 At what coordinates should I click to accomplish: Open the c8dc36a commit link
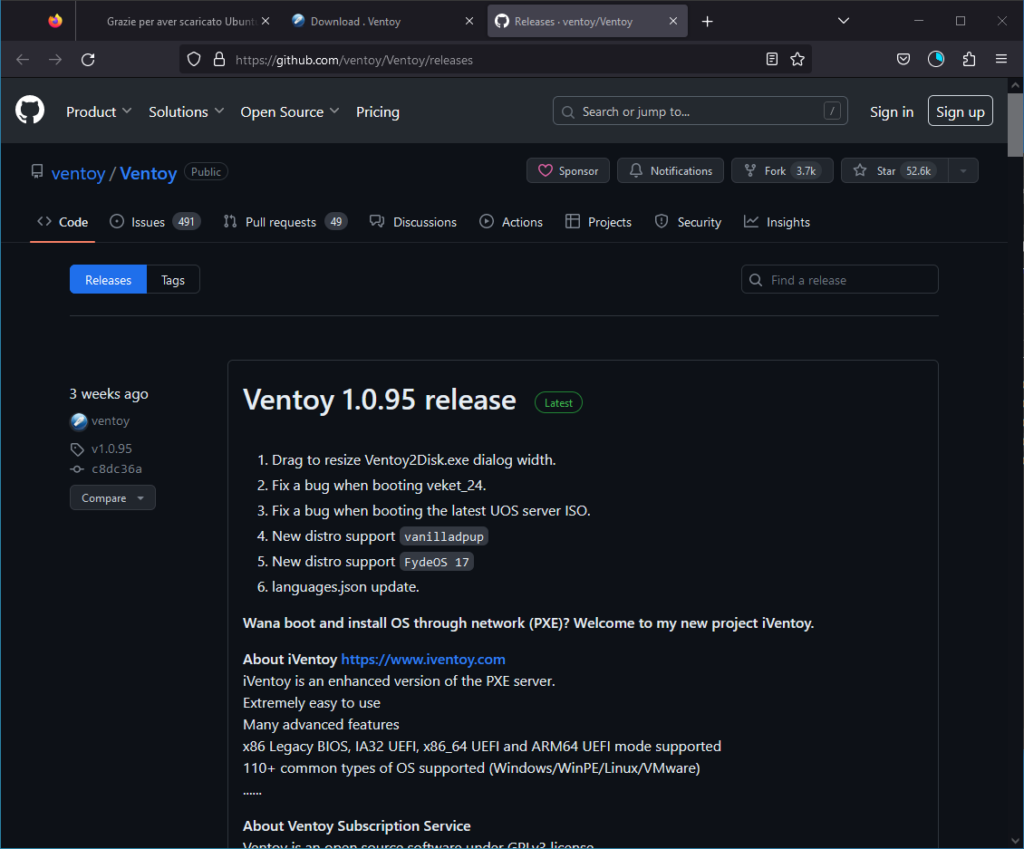[x=117, y=469]
